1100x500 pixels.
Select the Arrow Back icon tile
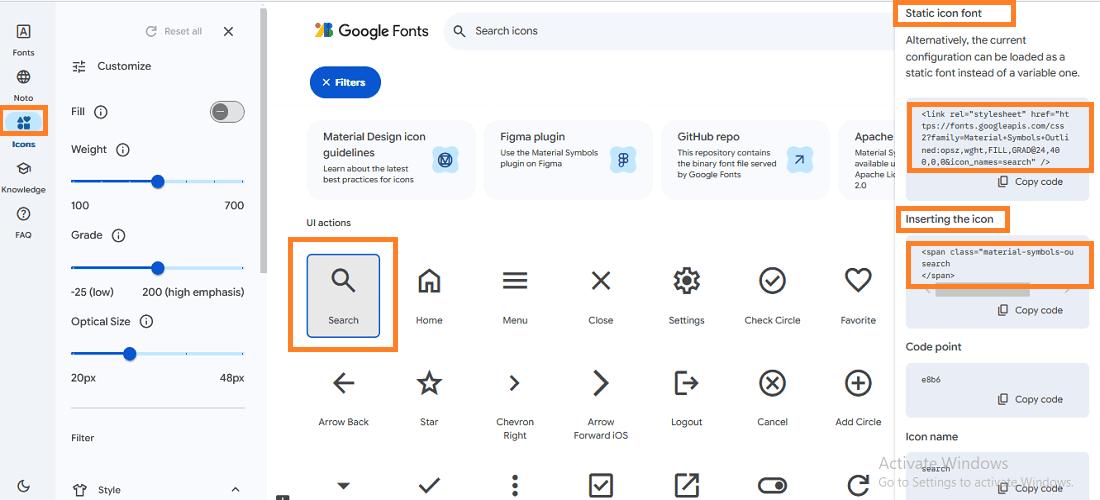[343, 397]
